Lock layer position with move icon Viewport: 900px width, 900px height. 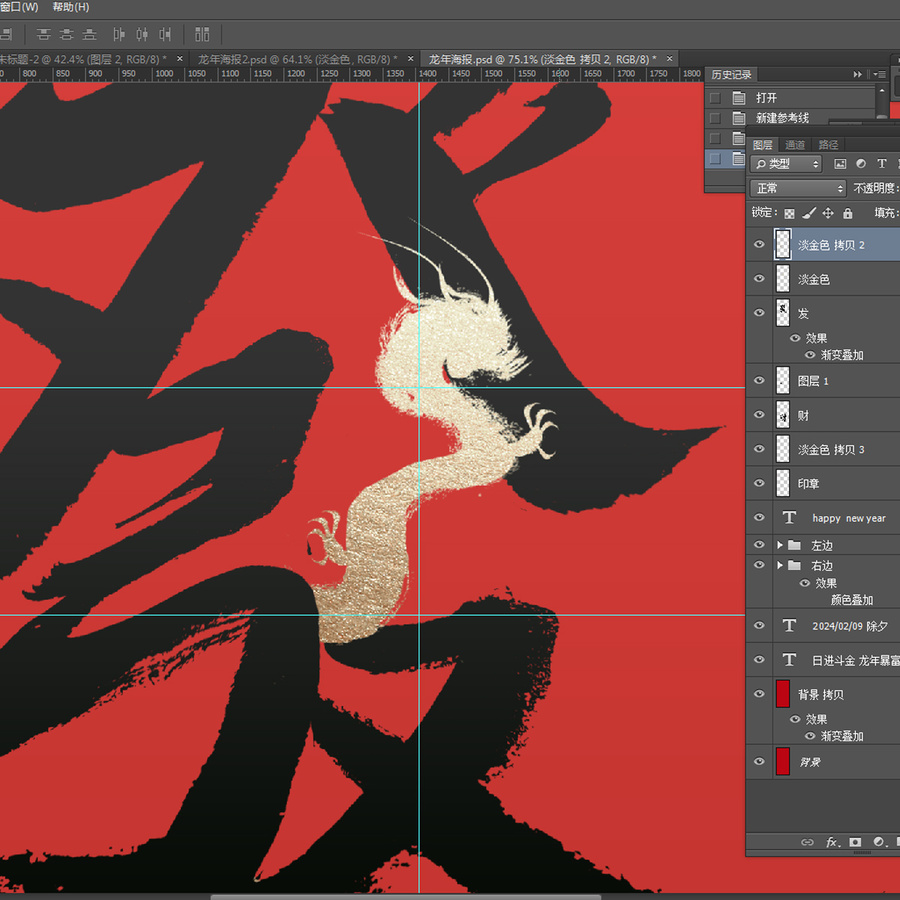point(828,214)
